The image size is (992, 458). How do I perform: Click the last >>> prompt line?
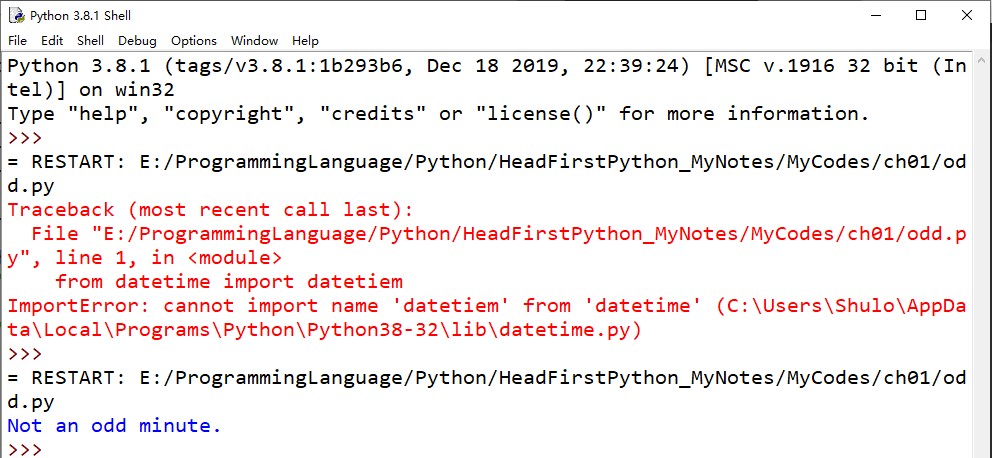click(25, 450)
